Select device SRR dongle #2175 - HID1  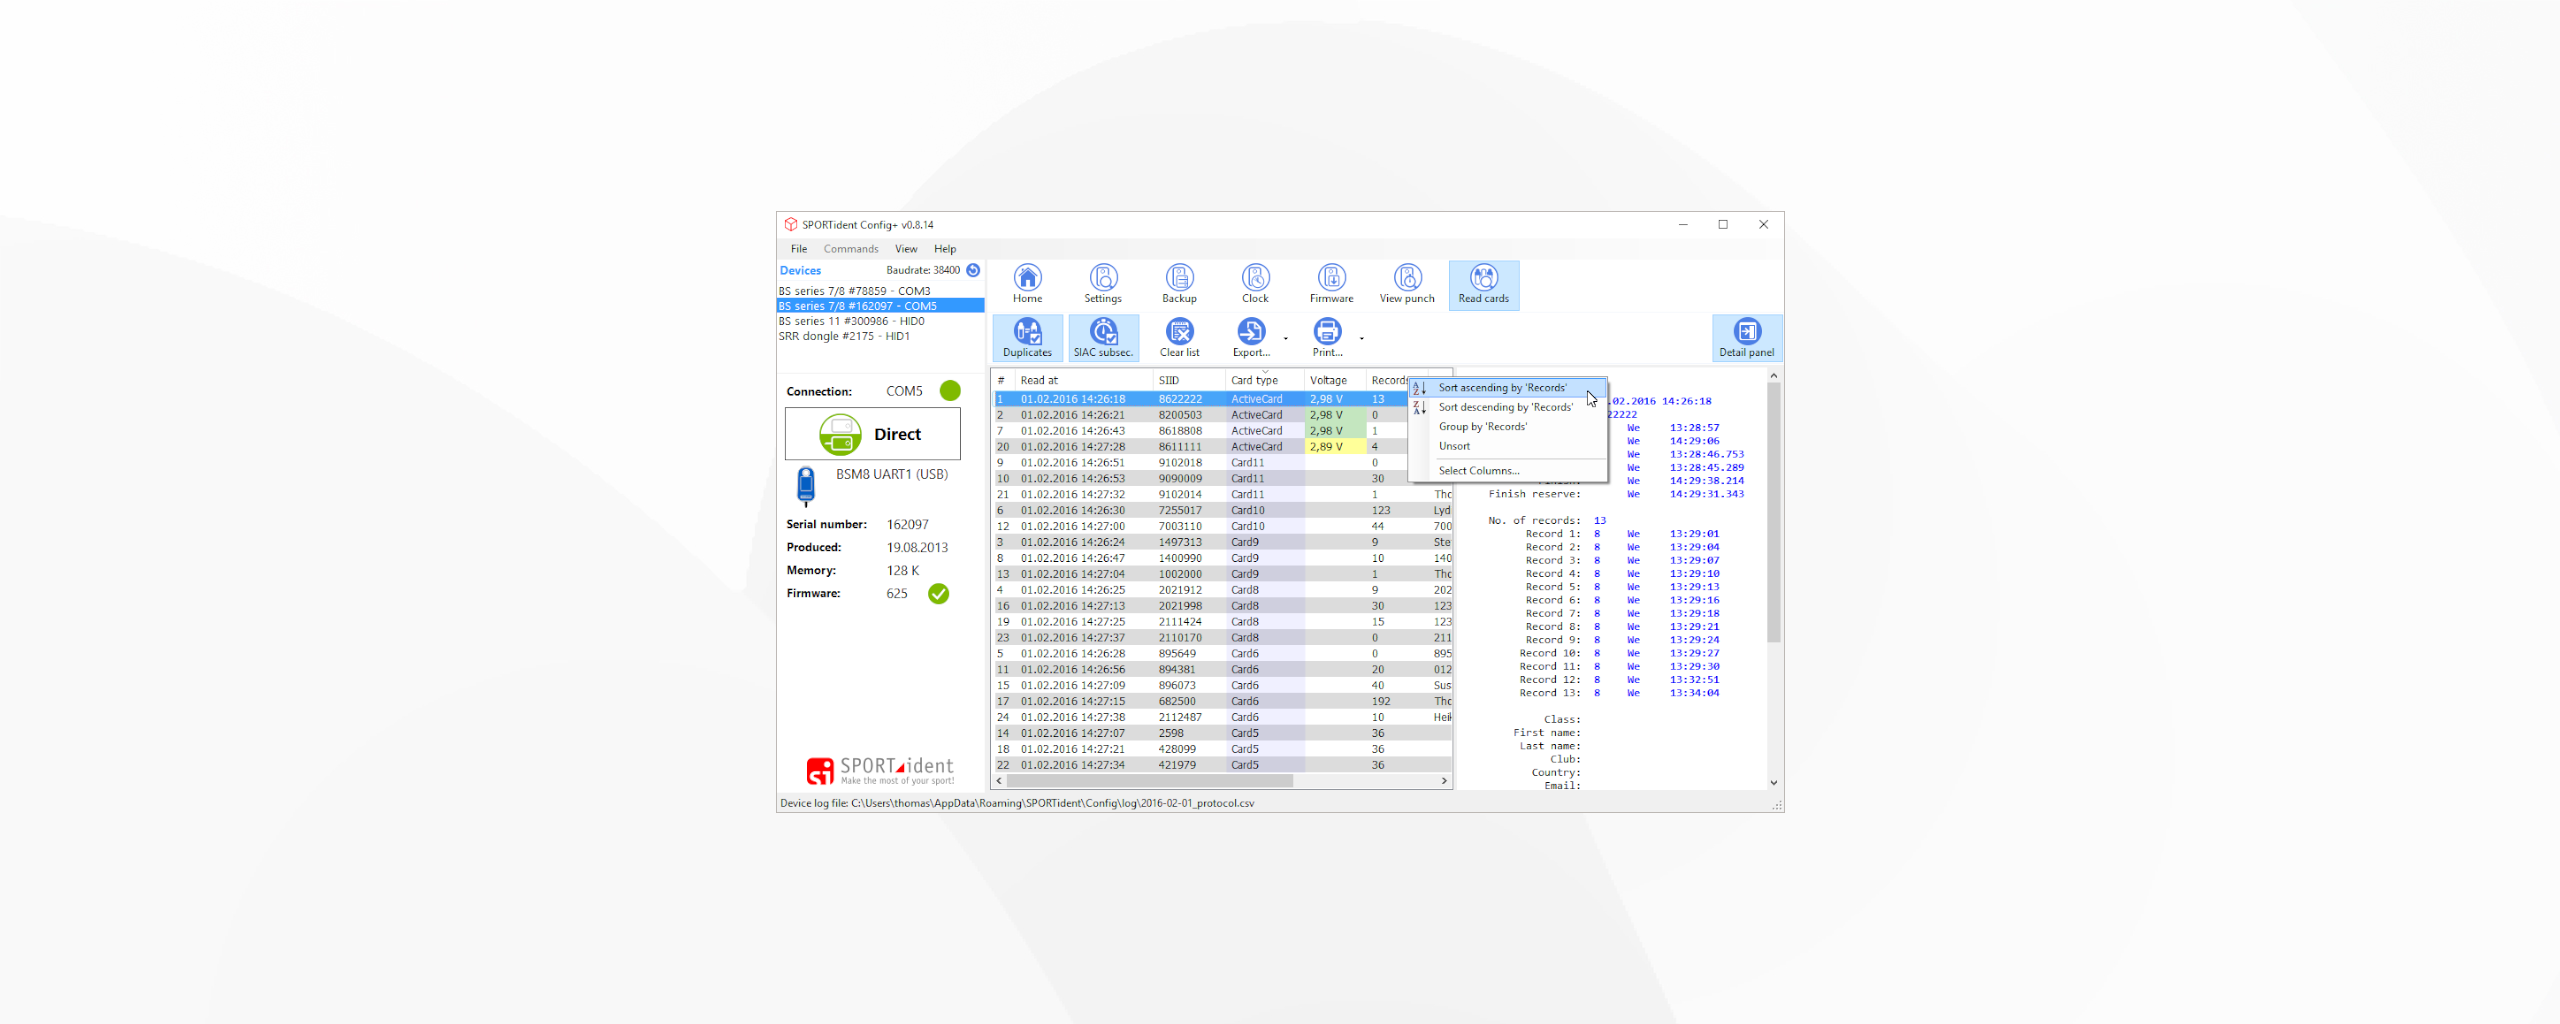tap(880, 336)
